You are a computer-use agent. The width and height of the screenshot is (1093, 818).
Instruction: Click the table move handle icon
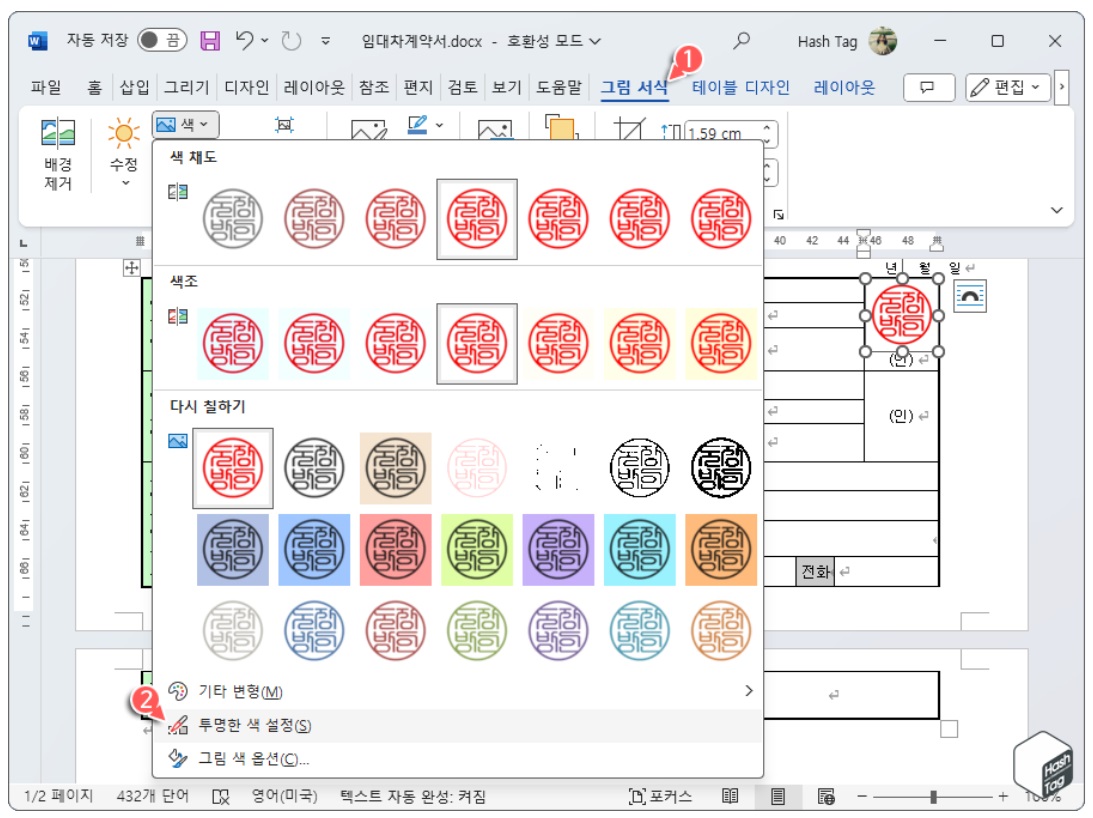[x=131, y=268]
